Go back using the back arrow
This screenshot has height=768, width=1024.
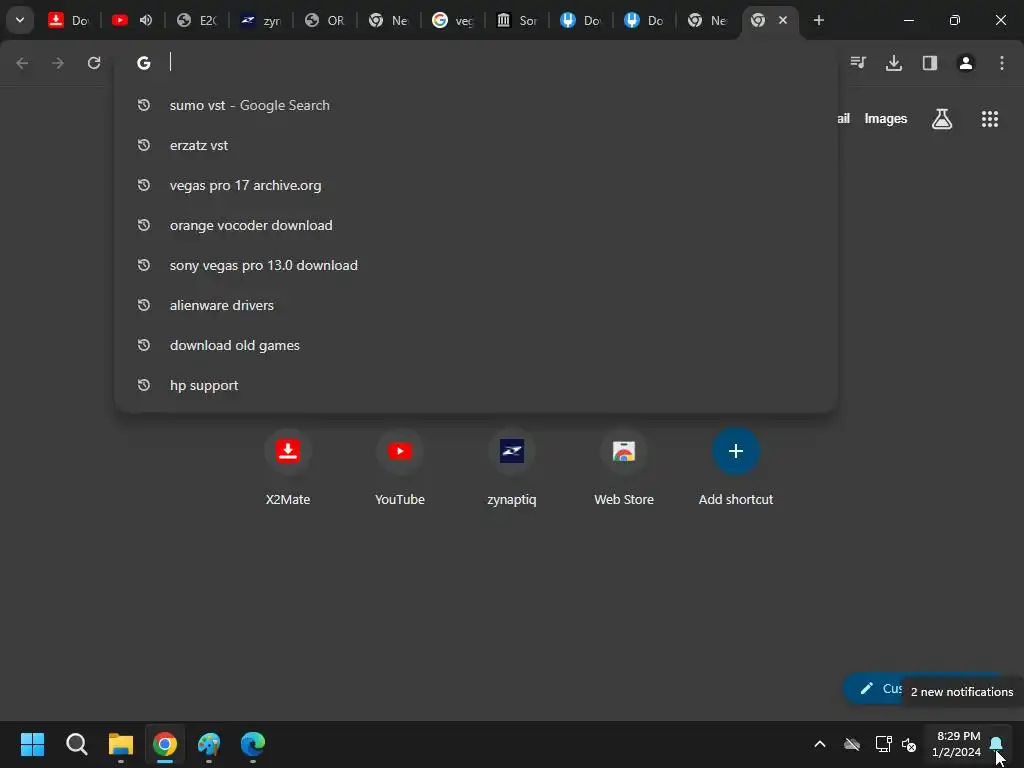point(22,63)
